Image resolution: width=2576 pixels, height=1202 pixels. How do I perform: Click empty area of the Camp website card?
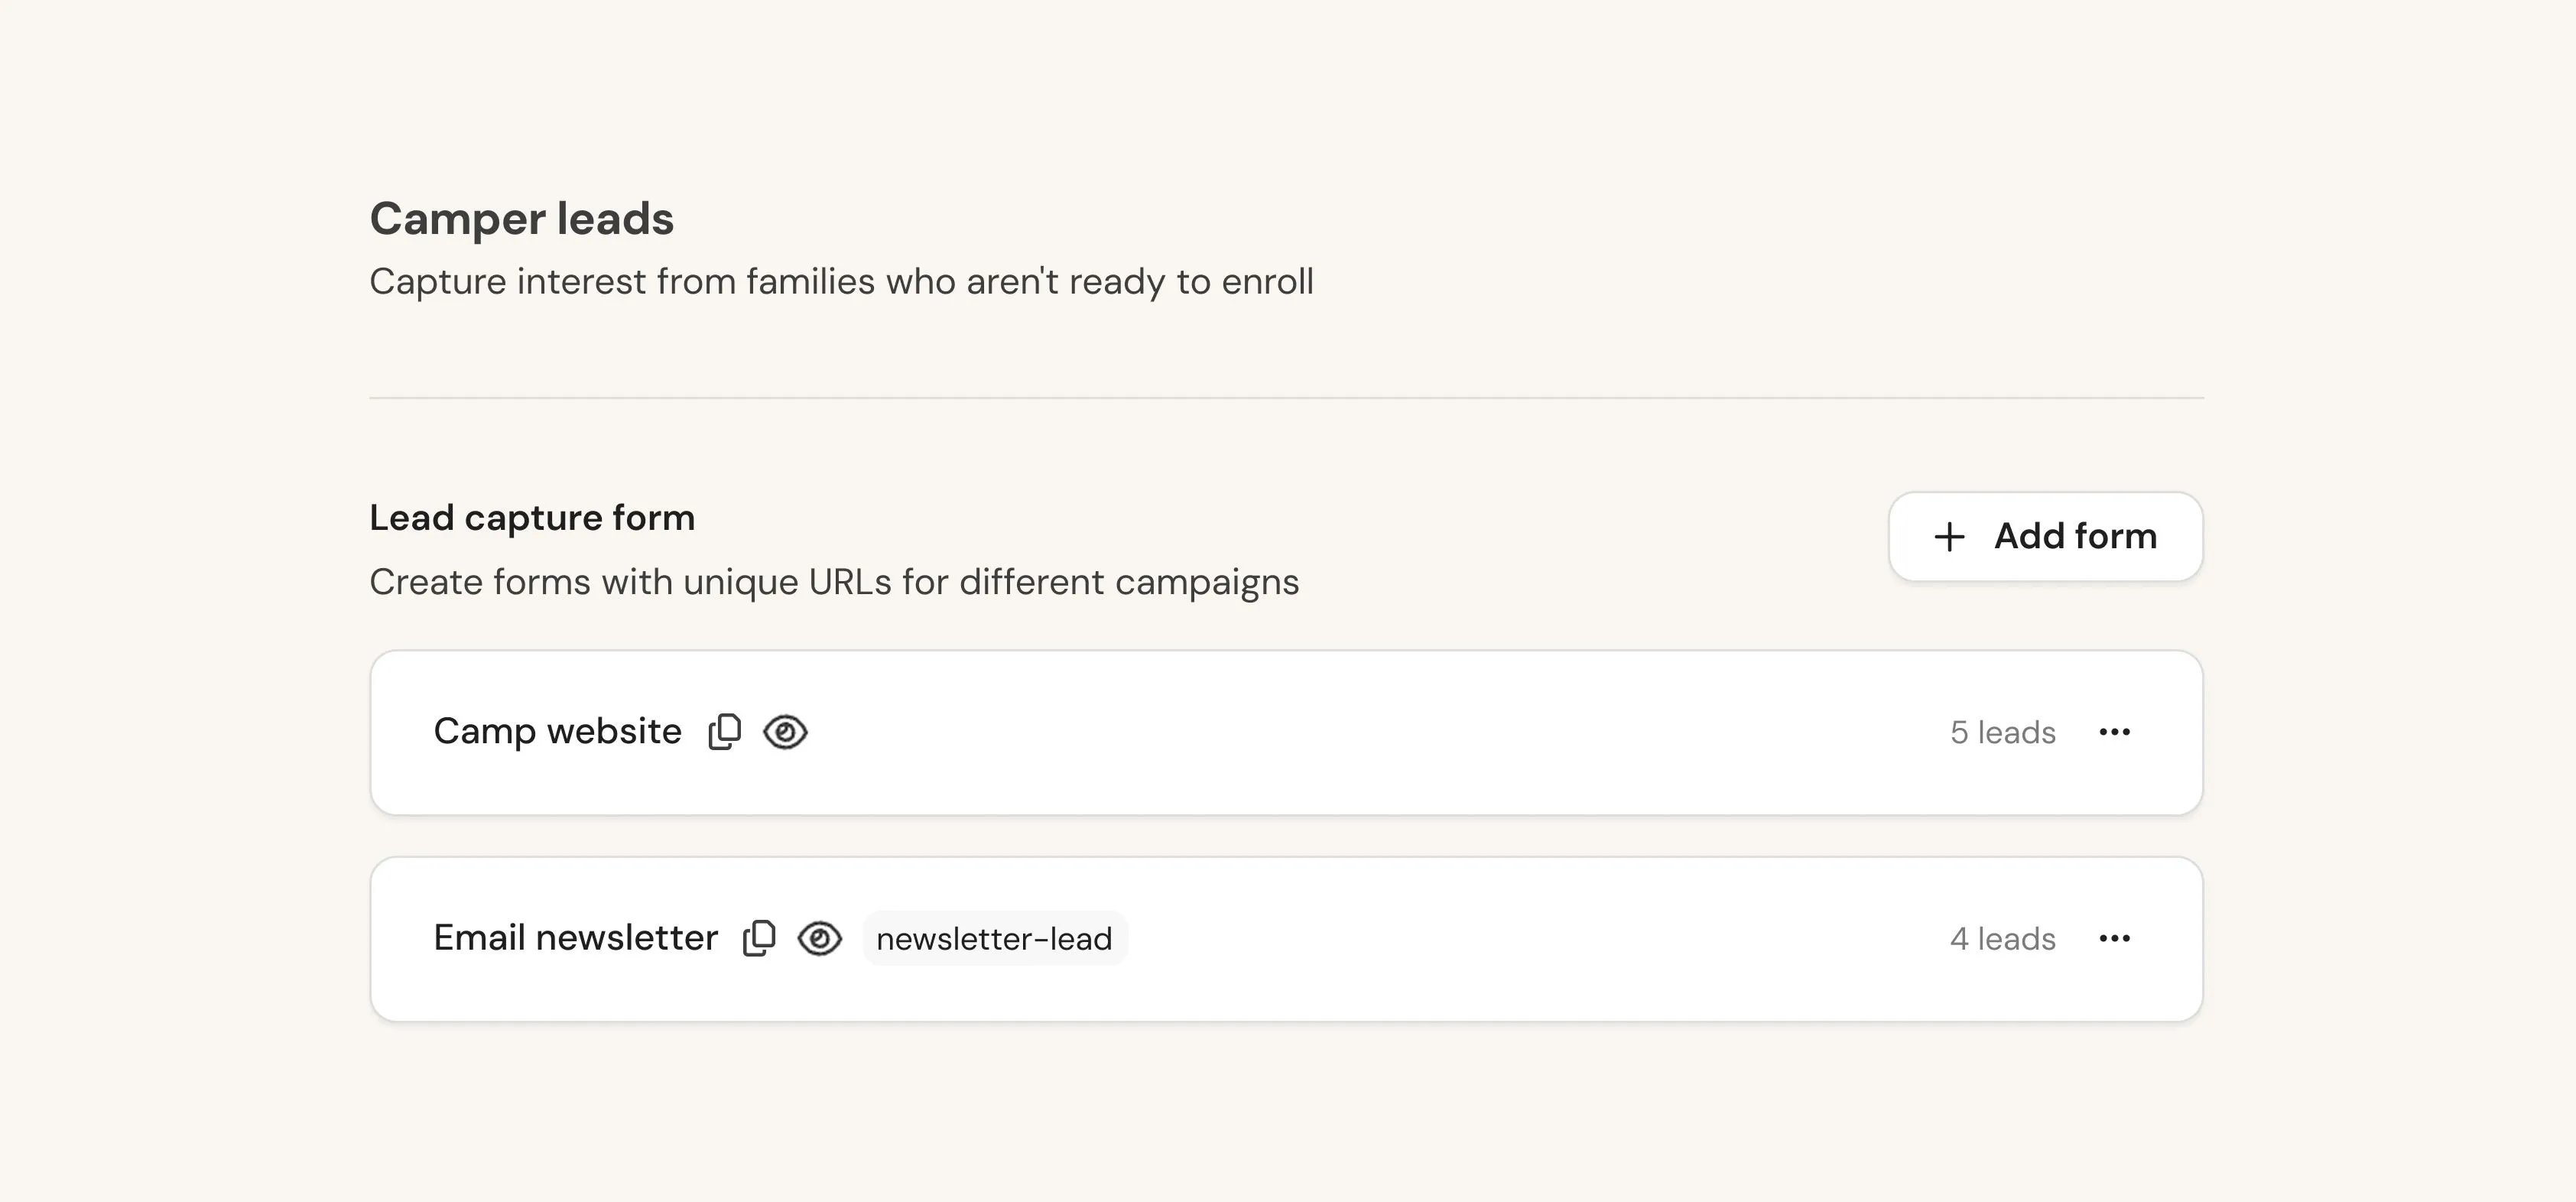pyautogui.click(x=1380, y=732)
